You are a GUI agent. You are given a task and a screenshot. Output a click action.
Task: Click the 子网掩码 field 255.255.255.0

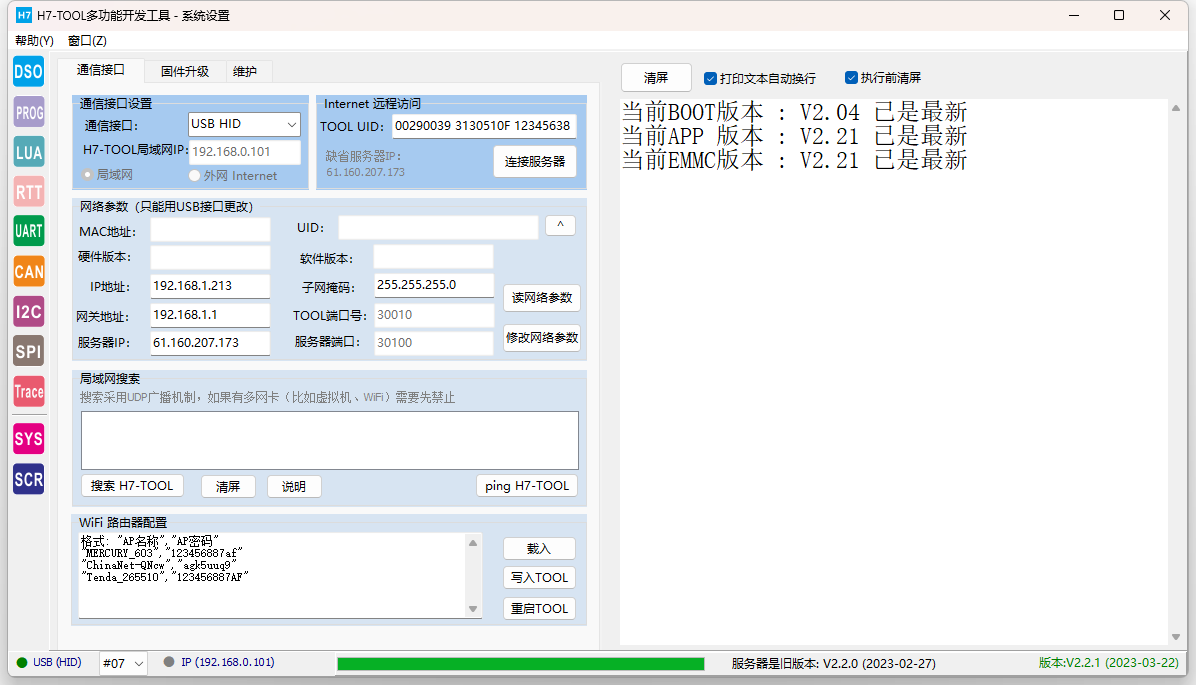pos(434,285)
